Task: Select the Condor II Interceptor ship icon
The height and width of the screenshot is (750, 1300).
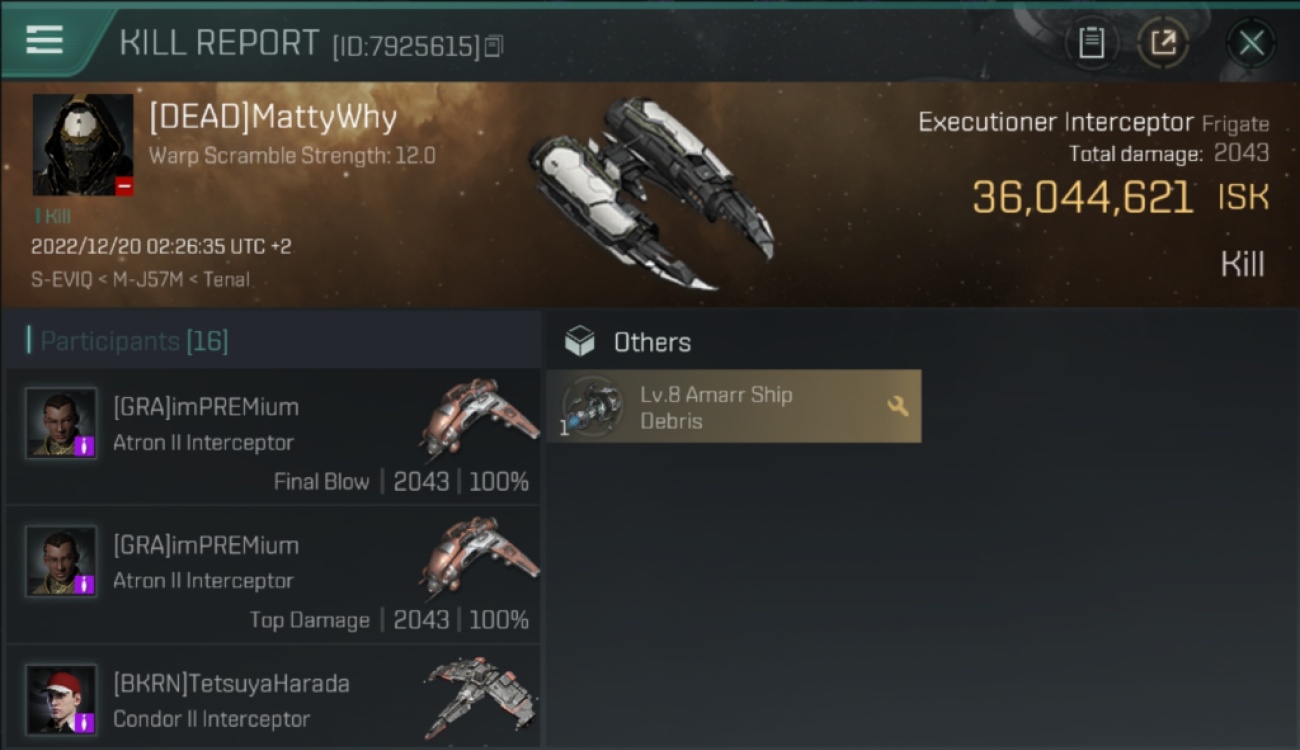Action: point(481,698)
